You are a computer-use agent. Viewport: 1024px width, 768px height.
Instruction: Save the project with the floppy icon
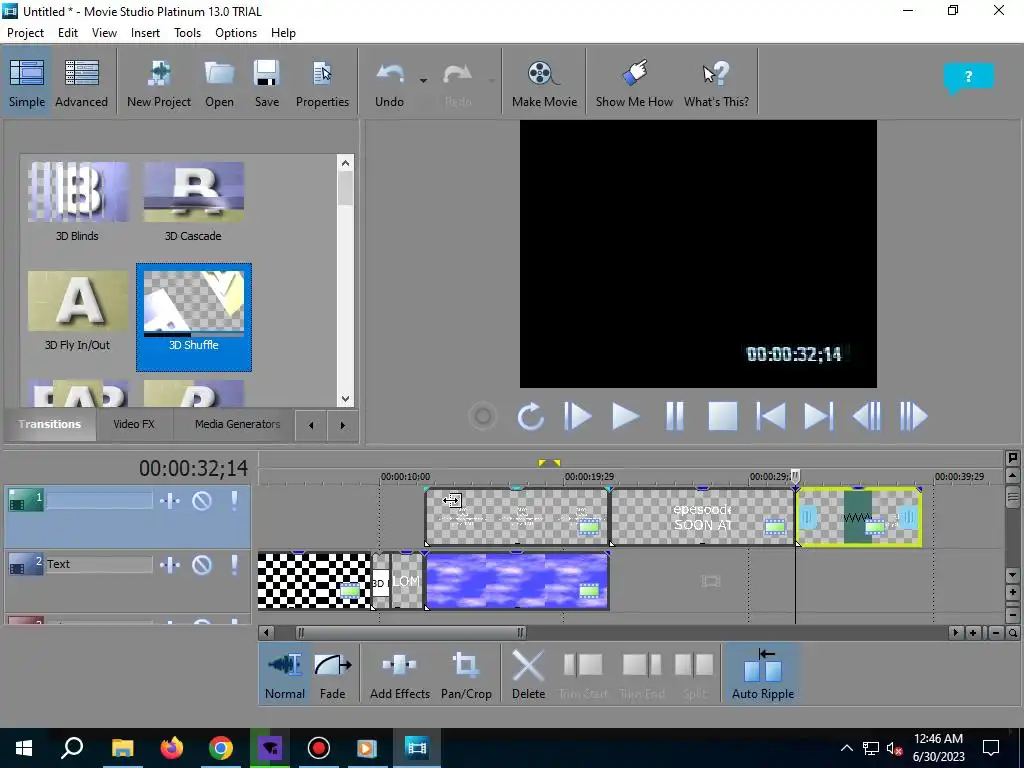[266, 82]
